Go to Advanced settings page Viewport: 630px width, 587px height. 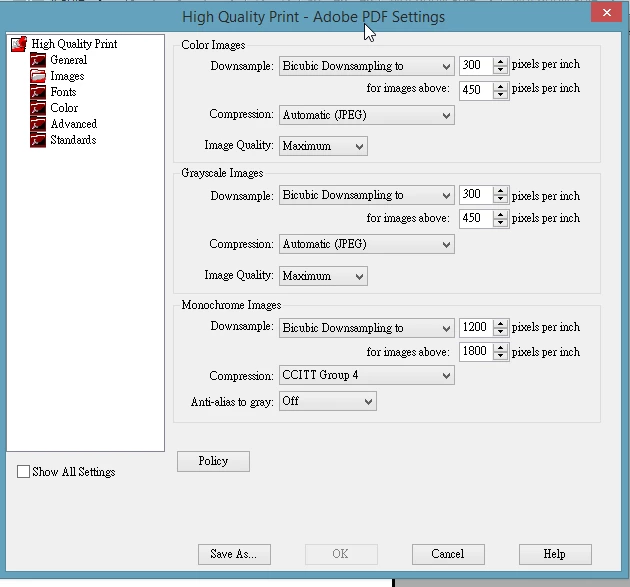(x=74, y=124)
